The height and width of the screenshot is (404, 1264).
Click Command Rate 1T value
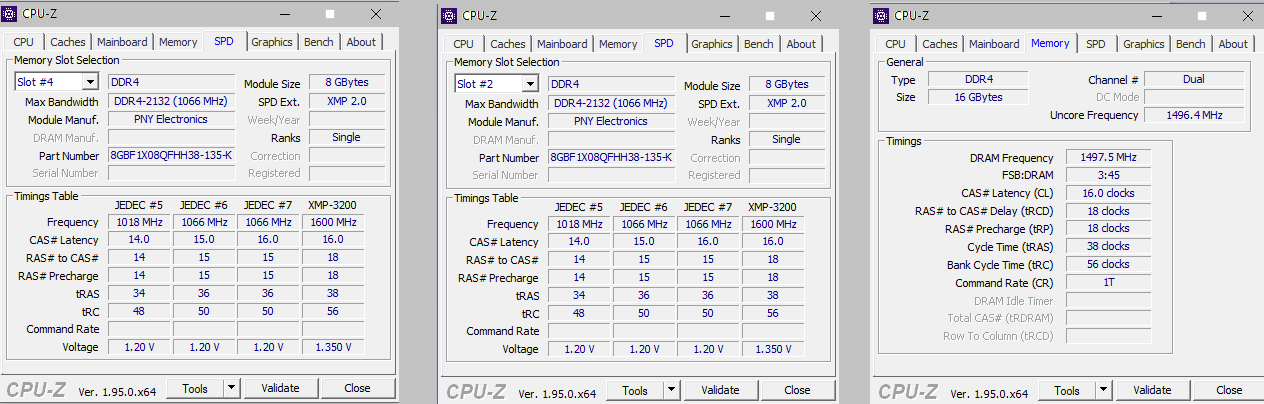pos(1108,282)
